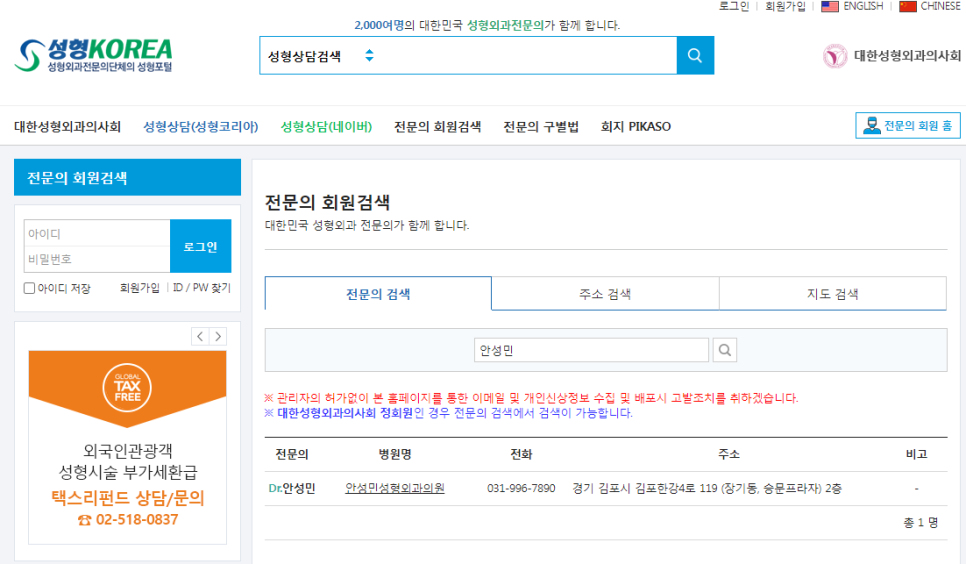The height and width of the screenshot is (564, 966).
Task: Open 안성민성형외과의원 hospital link
Action: (395, 488)
